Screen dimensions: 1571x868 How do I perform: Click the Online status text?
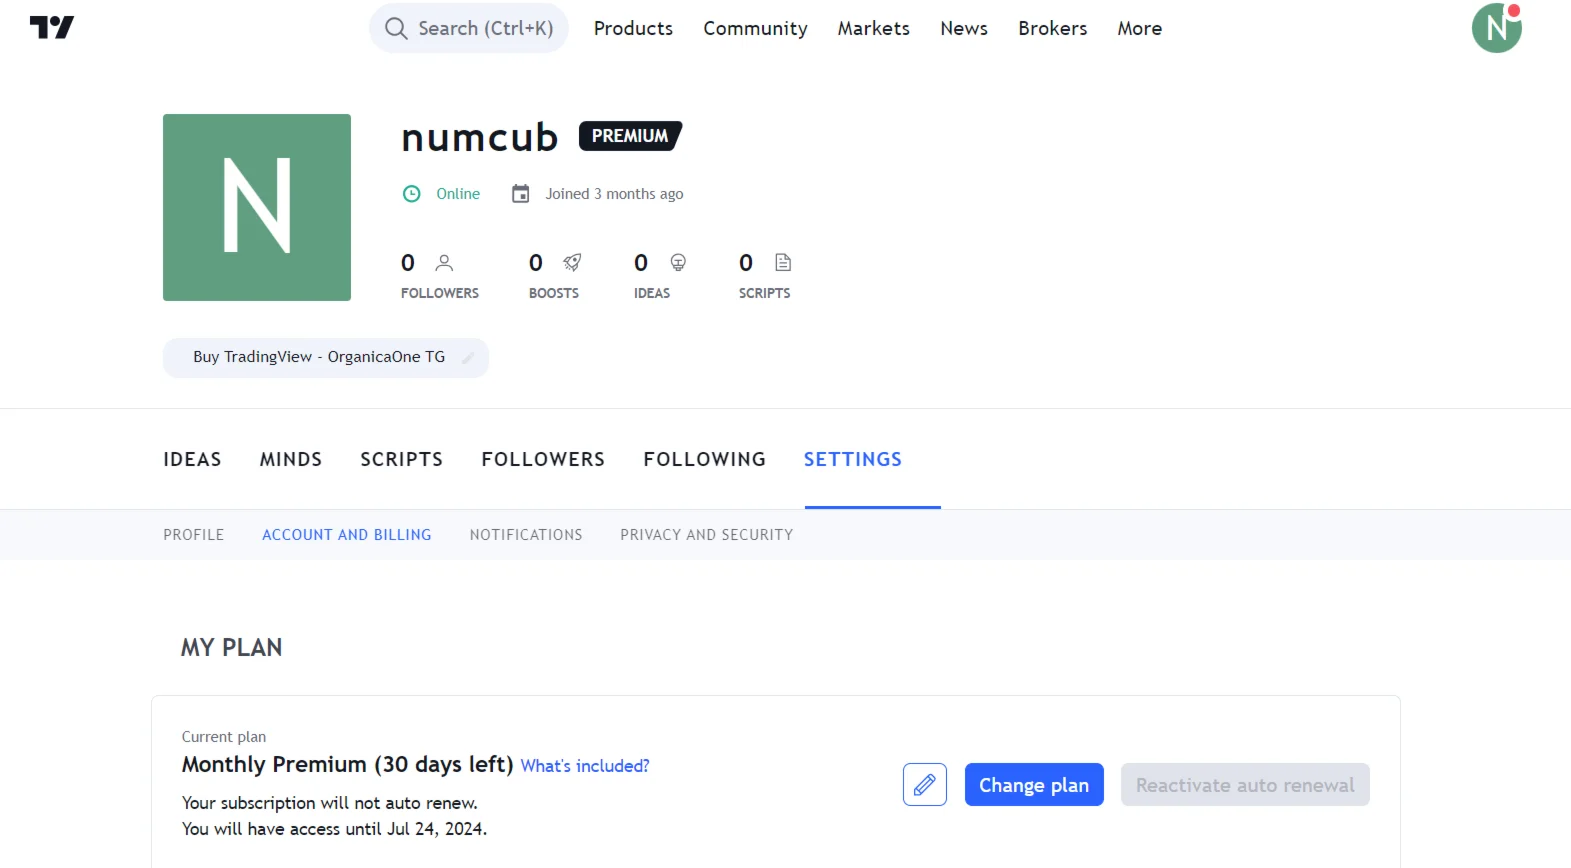click(458, 194)
